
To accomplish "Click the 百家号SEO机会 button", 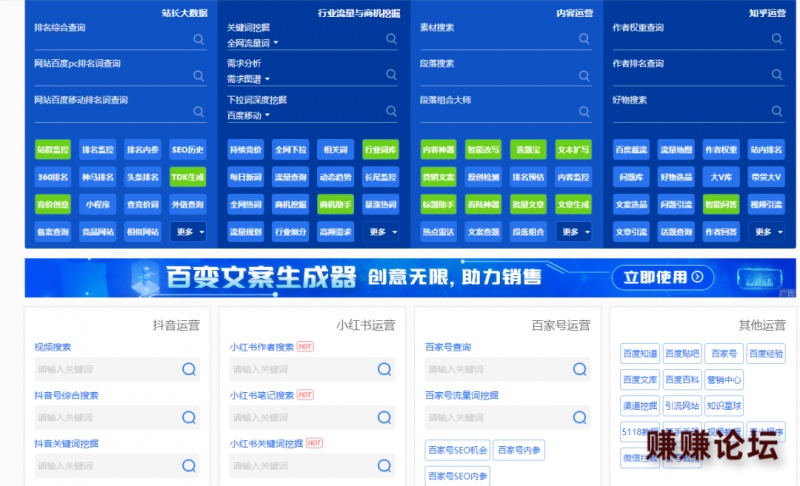I will coord(458,450).
